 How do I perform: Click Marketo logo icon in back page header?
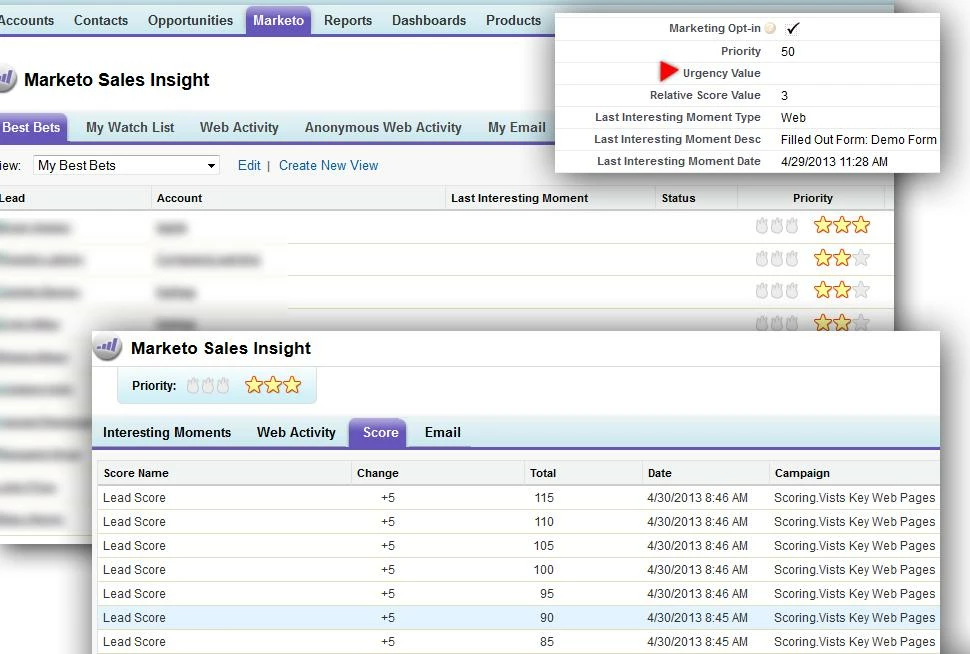point(6,79)
